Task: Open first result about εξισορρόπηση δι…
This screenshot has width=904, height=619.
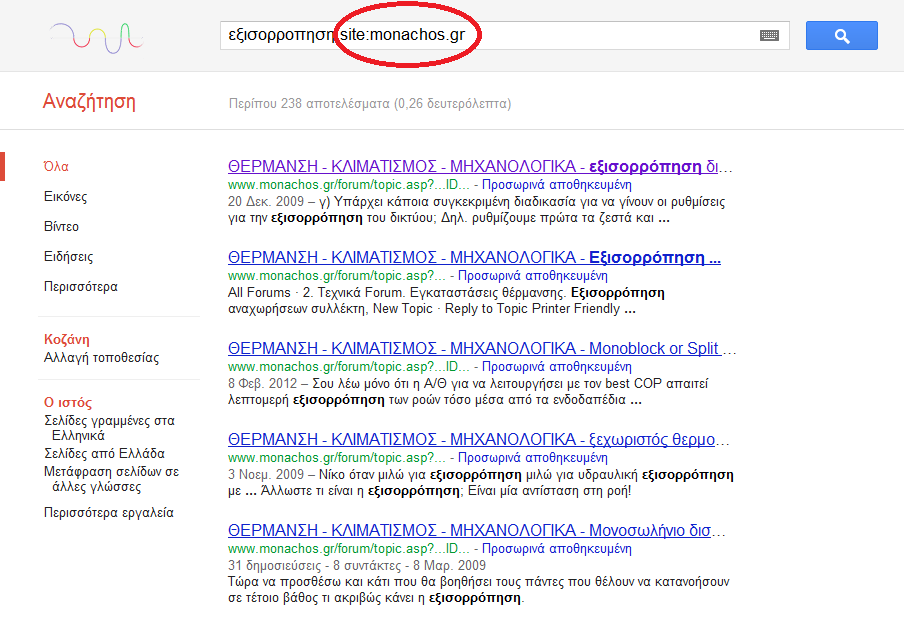Action: [x=479, y=167]
